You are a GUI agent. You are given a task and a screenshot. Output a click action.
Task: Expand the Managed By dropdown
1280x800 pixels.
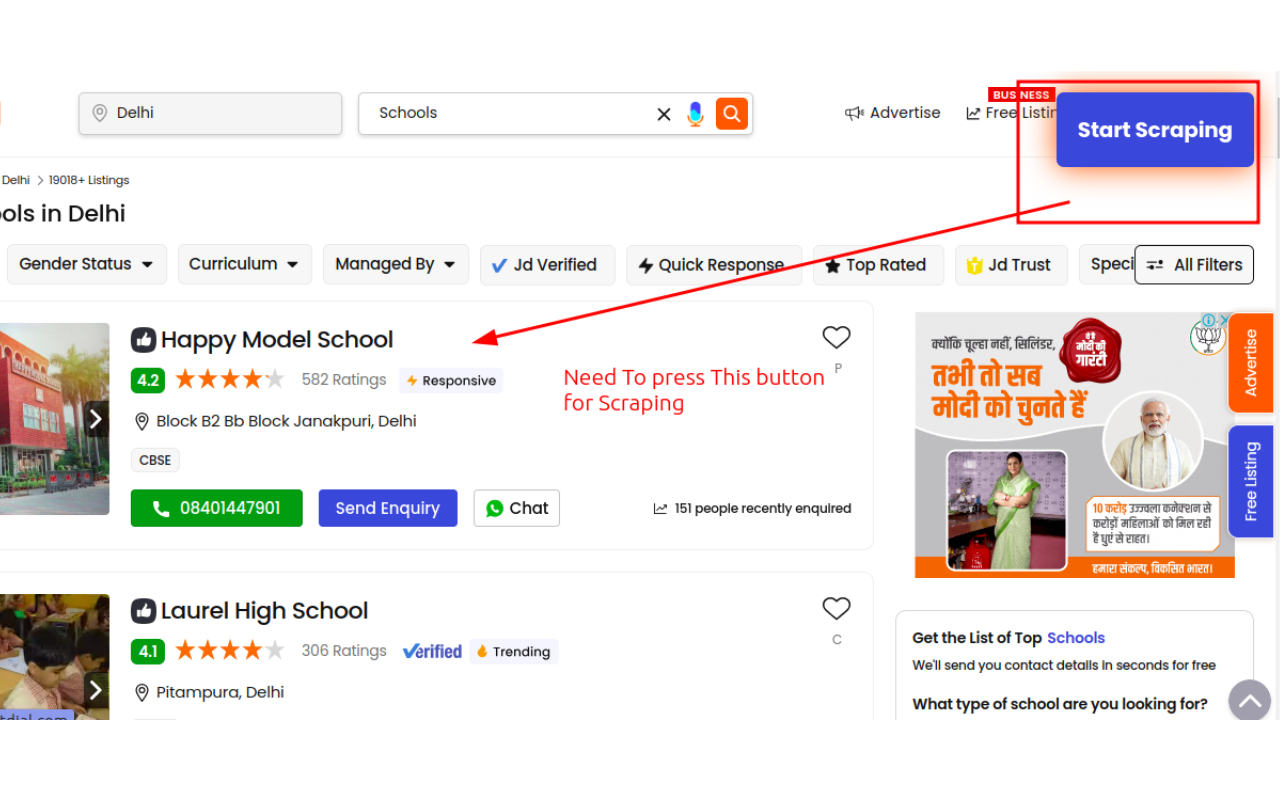coord(395,264)
